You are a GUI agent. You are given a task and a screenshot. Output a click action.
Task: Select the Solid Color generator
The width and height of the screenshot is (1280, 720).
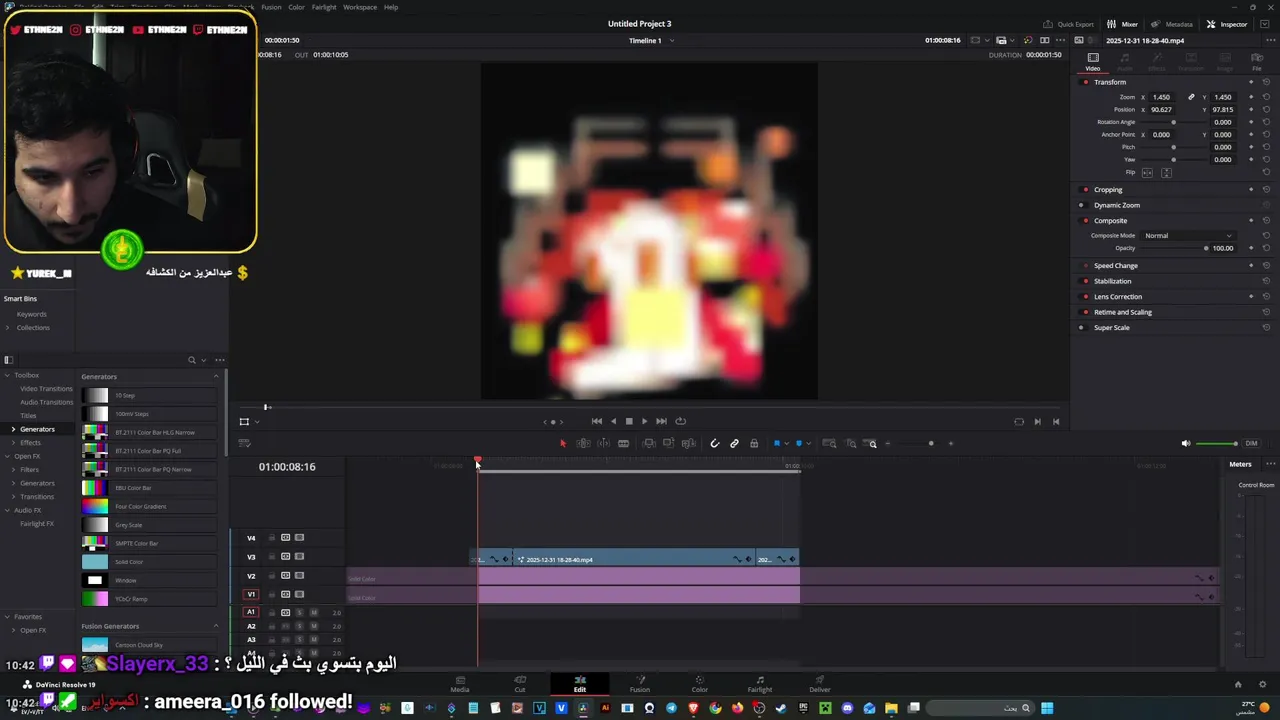click(148, 562)
